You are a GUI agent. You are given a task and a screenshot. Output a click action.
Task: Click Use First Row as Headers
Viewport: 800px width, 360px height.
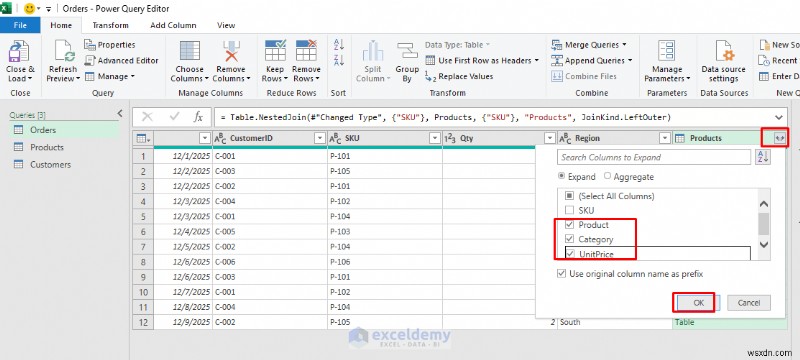point(482,60)
